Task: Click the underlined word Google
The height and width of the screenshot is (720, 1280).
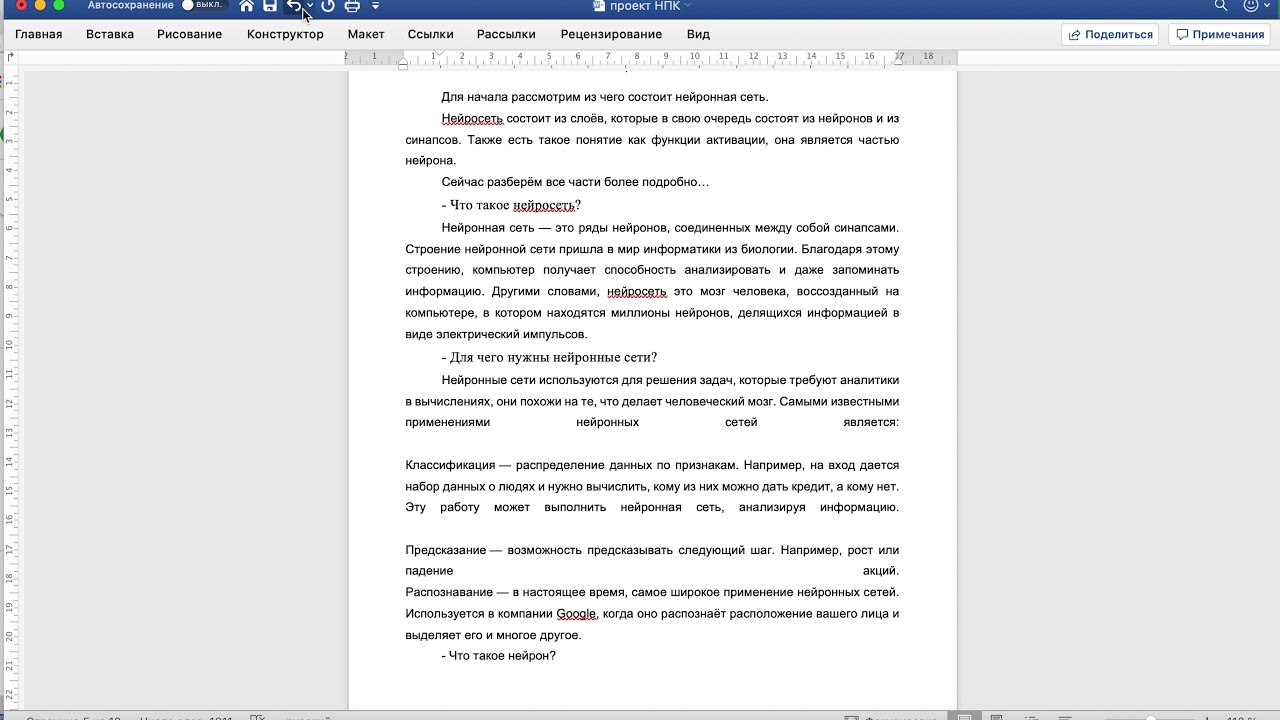Action: point(576,613)
